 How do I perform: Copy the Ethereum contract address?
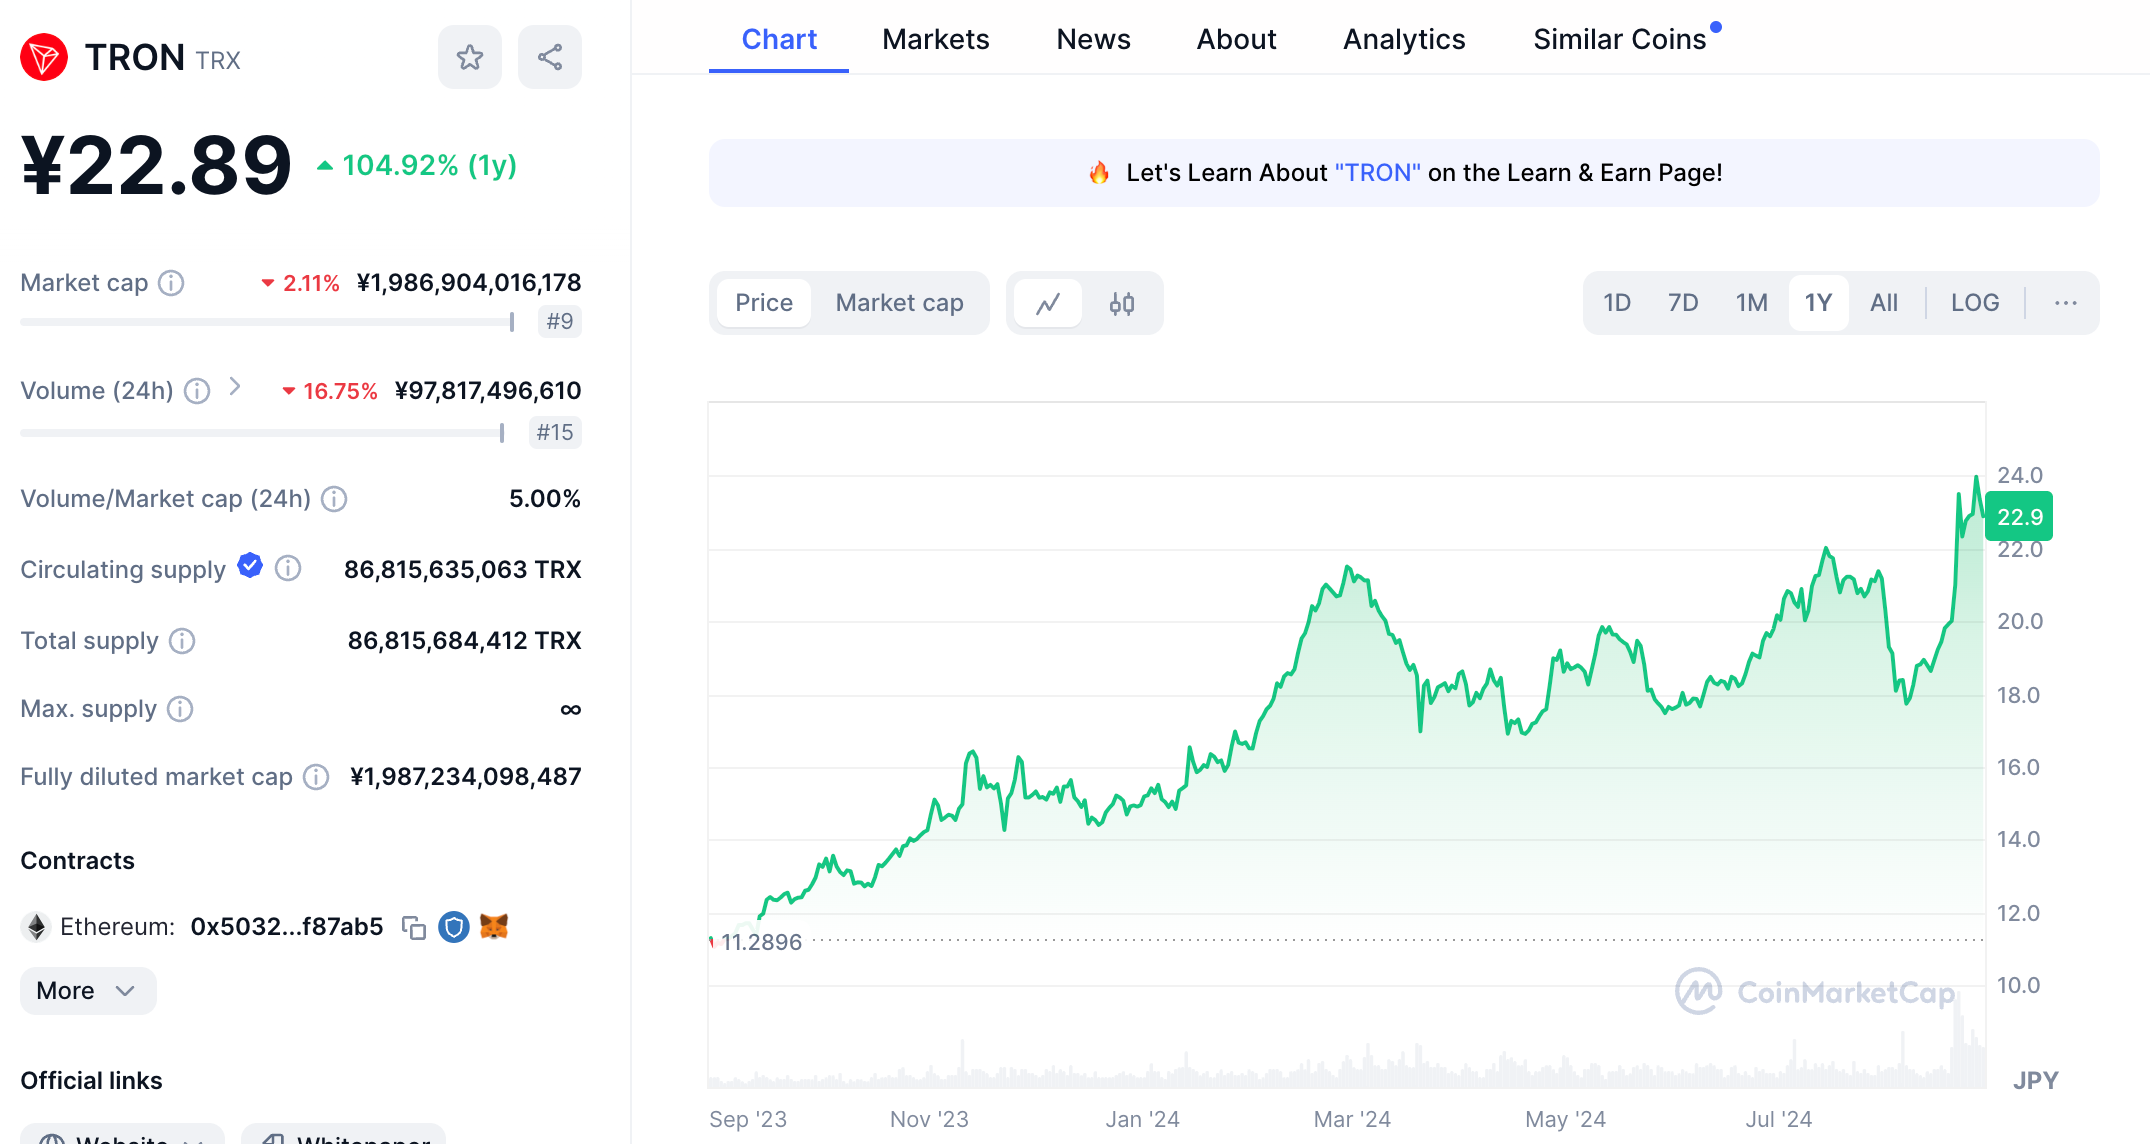point(413,927)
